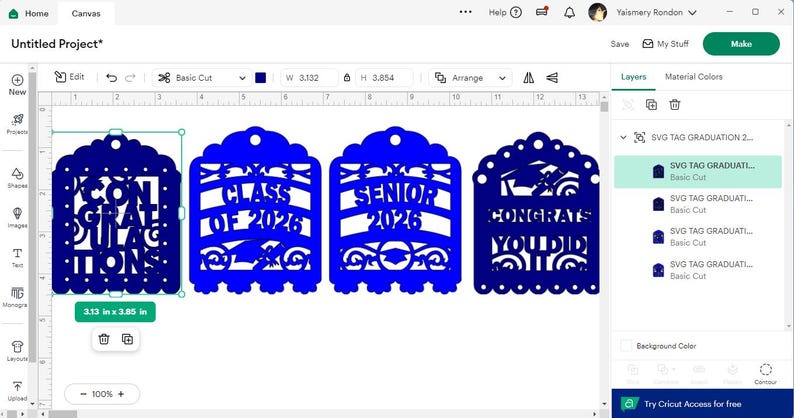
Task: Click the Save button
Action: coord(620,44)
